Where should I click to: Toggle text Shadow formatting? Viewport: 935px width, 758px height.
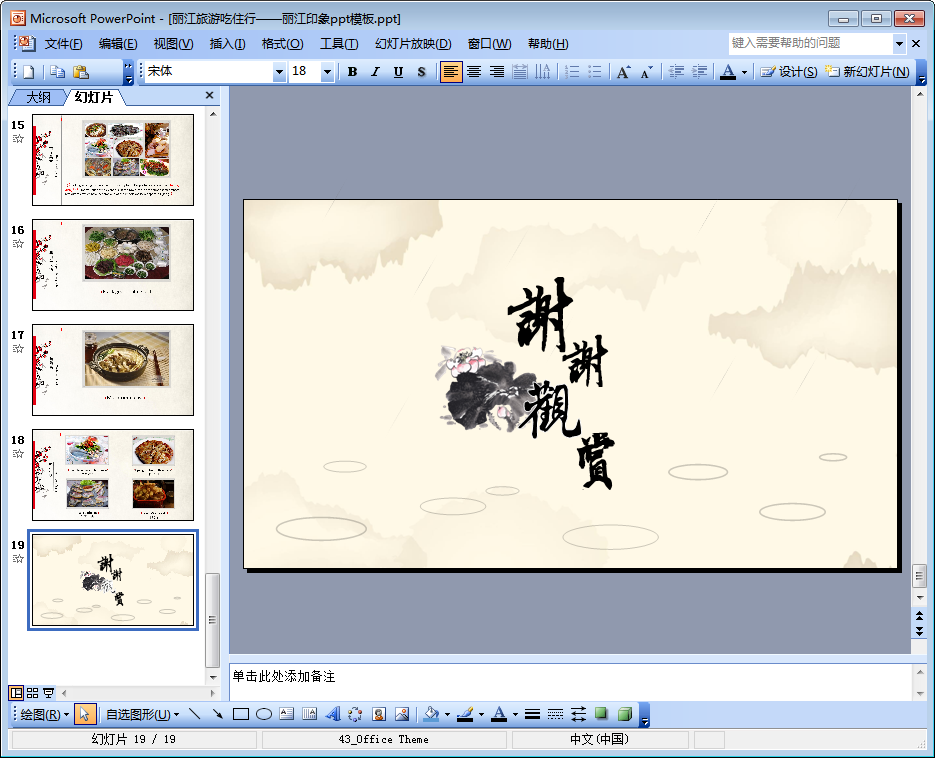pos(422,72)
